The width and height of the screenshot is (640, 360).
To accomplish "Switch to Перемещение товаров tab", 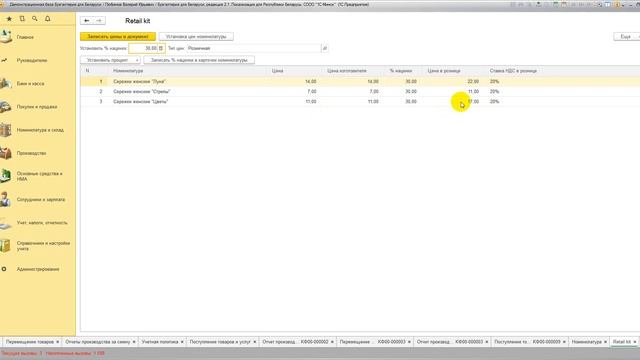I will [30, 342].
